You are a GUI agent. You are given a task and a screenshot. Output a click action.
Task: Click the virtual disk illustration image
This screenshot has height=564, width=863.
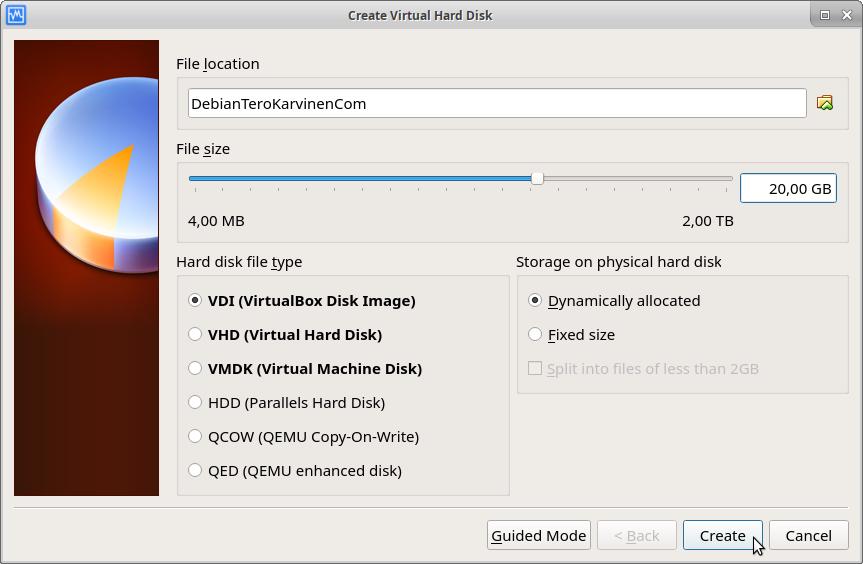(87, 268)
